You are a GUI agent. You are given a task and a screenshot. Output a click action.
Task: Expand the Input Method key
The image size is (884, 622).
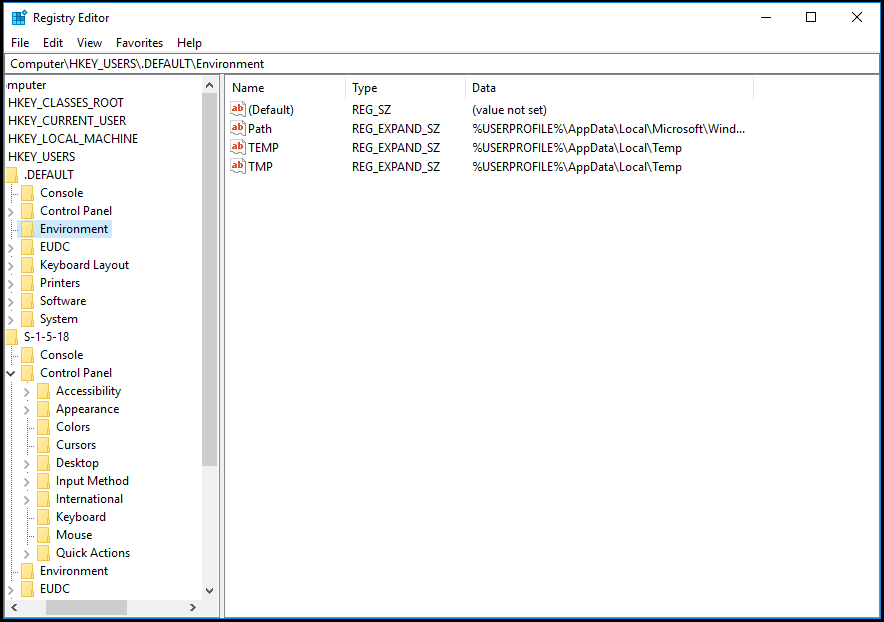point(26,483)
